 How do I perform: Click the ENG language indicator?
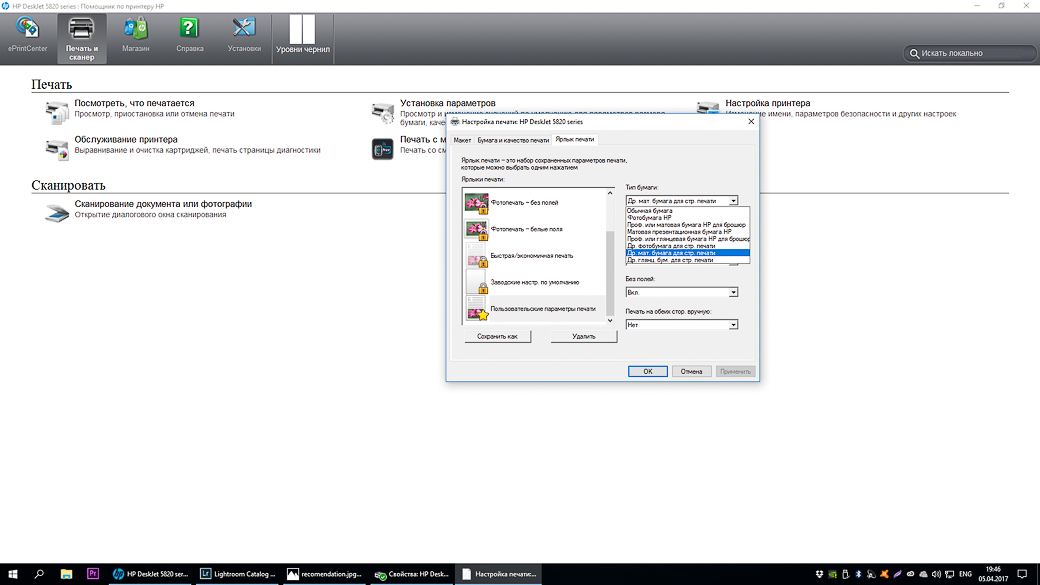click(966, 574)
